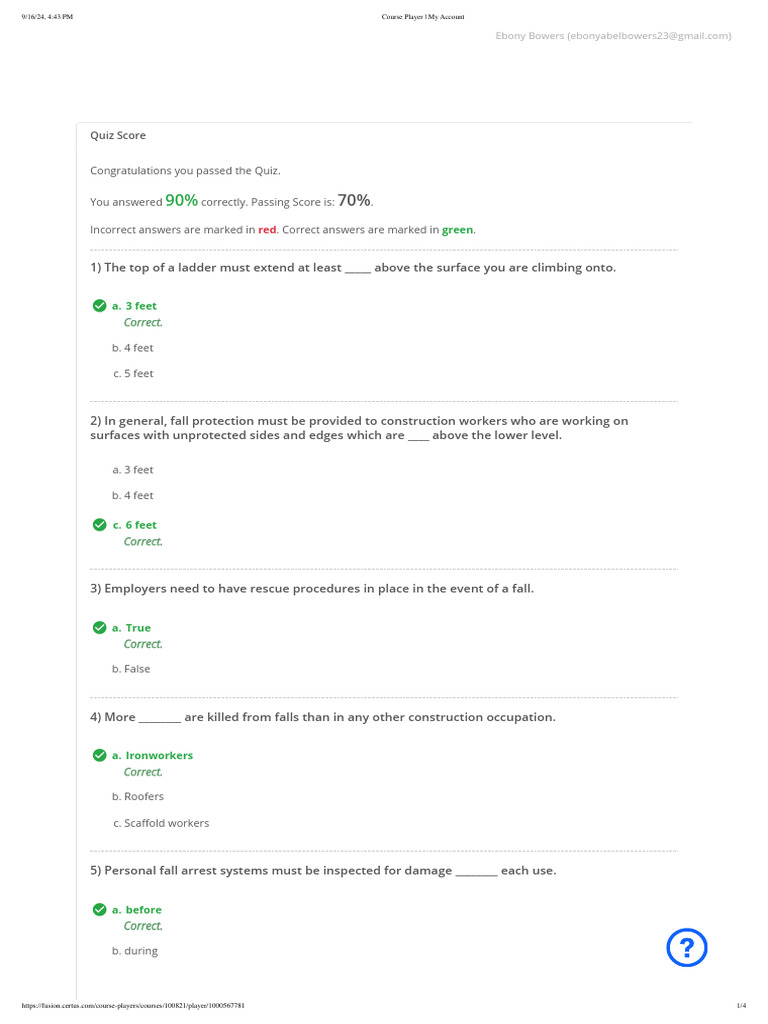The height and width of the screenshot is (1024, 768).
Task: Click green checkmark beside 'True' answer
Action: pyautogui.click(x=99, y=627)
